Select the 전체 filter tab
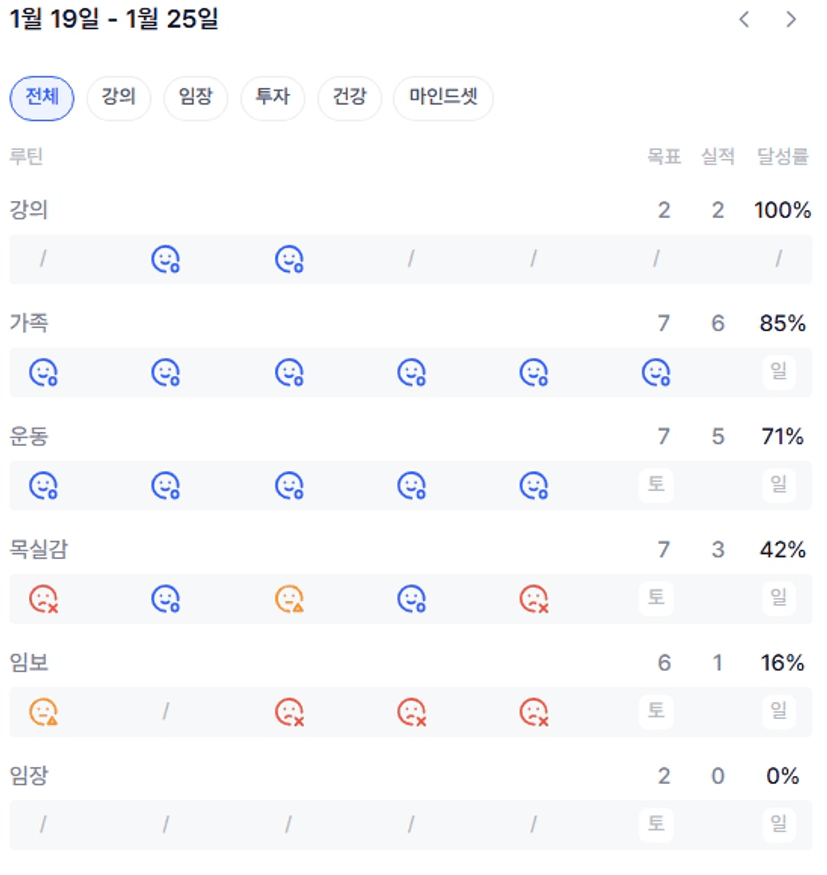 click(x=42, y=98)
